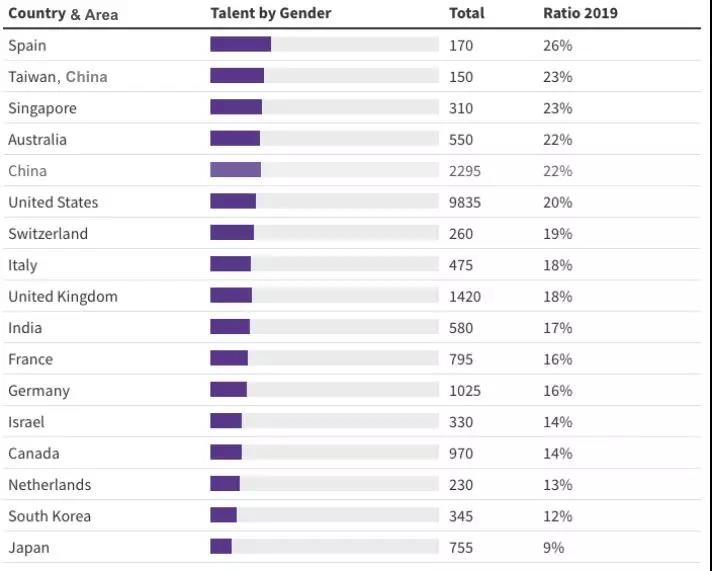Click the United States total 9835
Image resolution: width=712 pixels, height=571 pixels.
(x=465, y=202)
